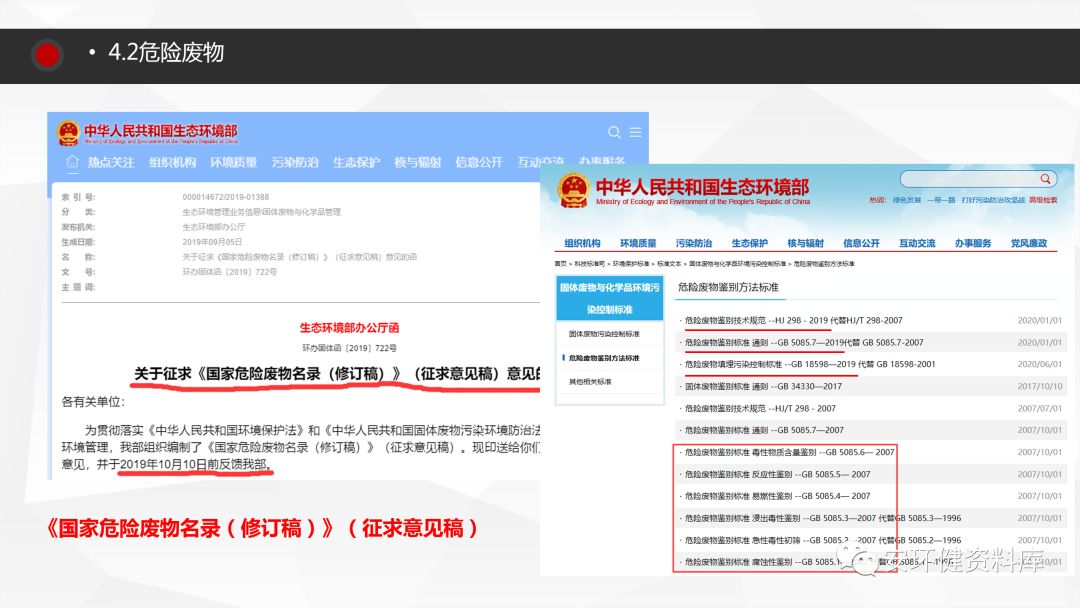Screen dimensions: 1080x608
Task: Open 热点关注 in the left site navigation
Action: point(111,163)
